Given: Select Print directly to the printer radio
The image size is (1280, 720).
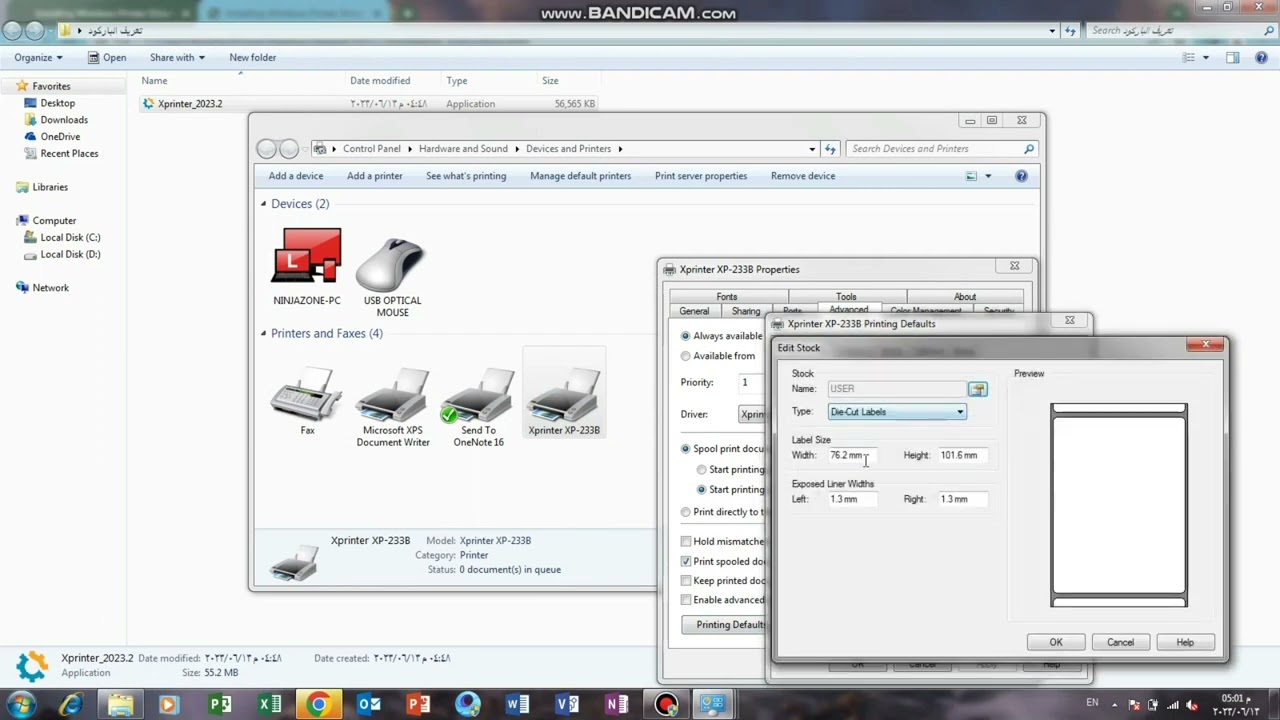Looking at the screenshot, I should coord(686,512).
